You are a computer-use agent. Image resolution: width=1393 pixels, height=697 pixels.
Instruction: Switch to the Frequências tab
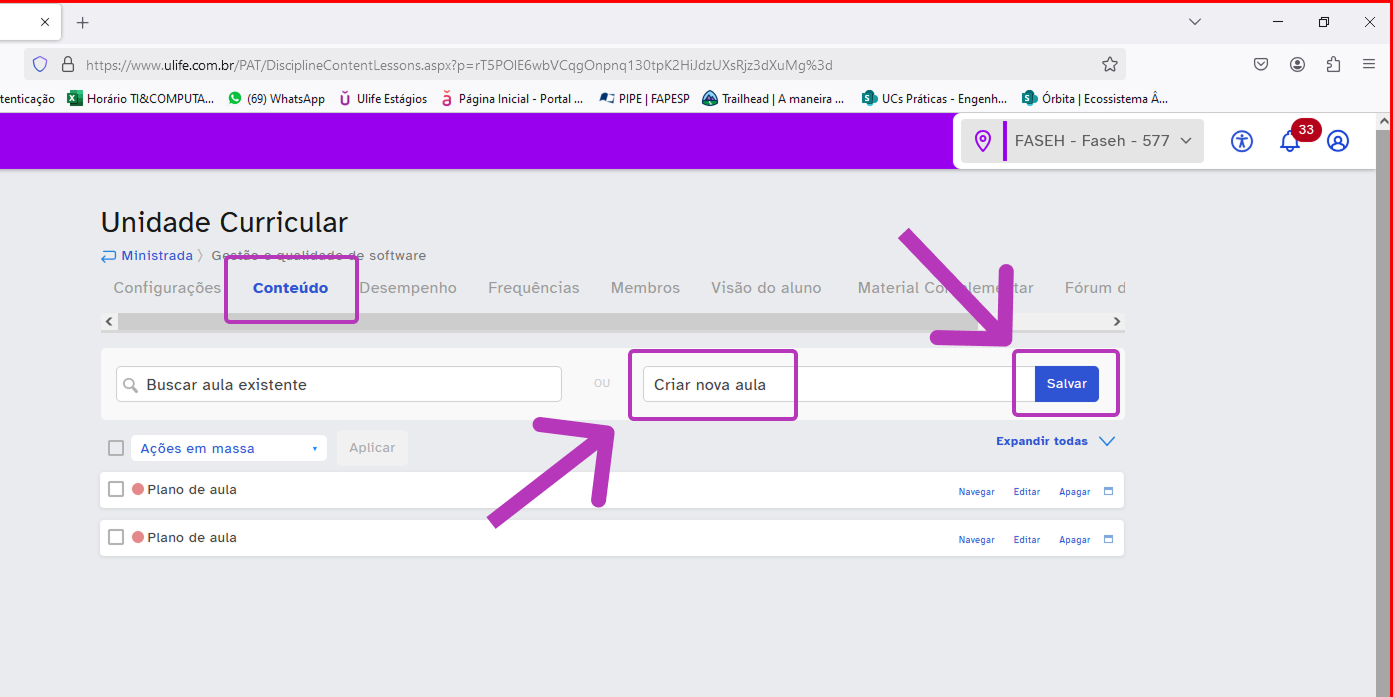point(533,288)
